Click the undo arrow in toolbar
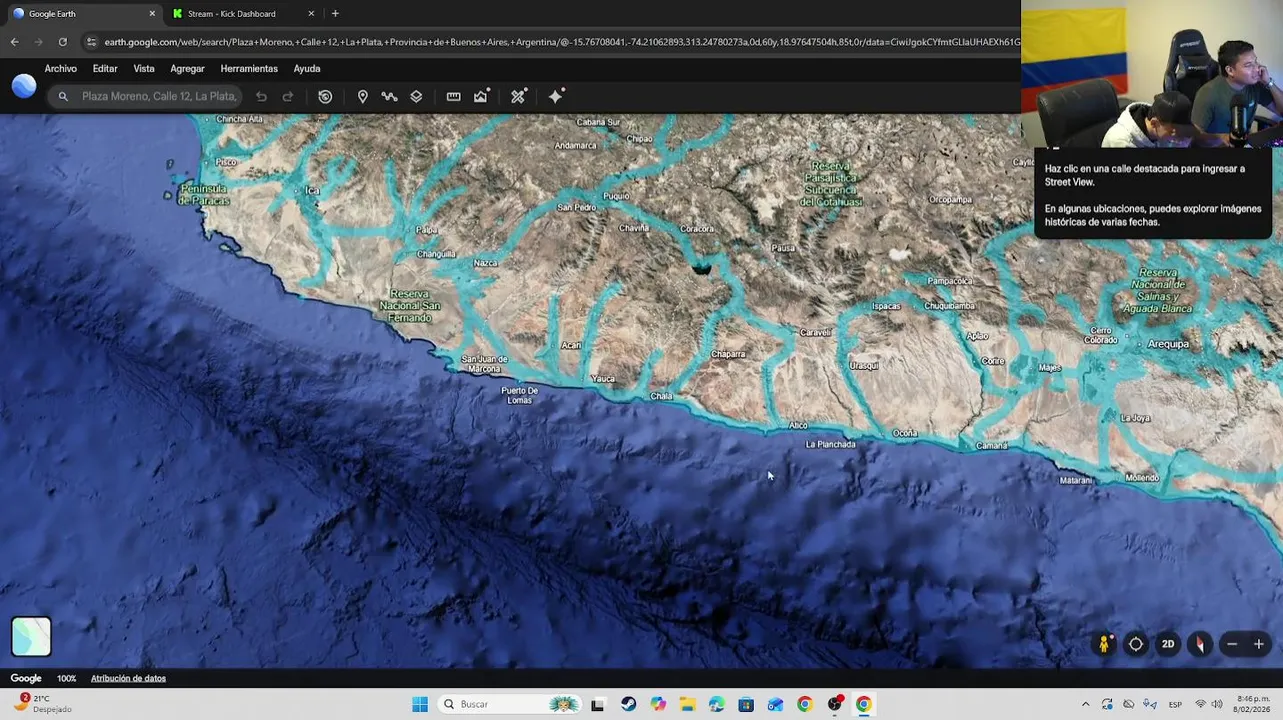 [x=261, y=97]
